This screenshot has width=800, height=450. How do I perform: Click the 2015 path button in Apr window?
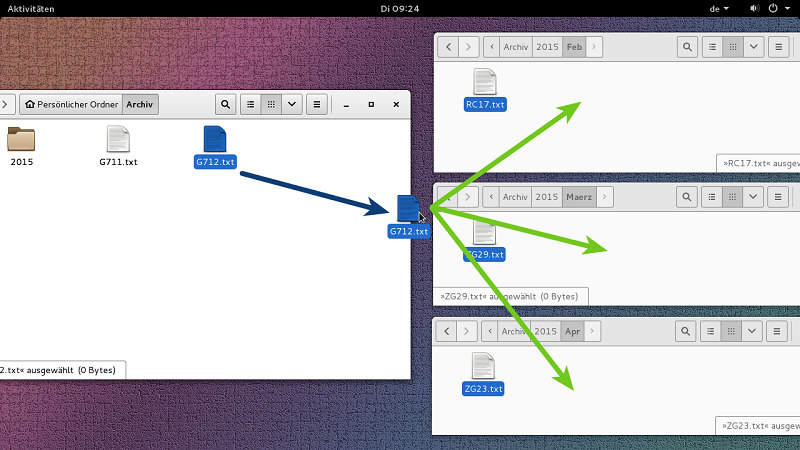(x=546, y=331)
